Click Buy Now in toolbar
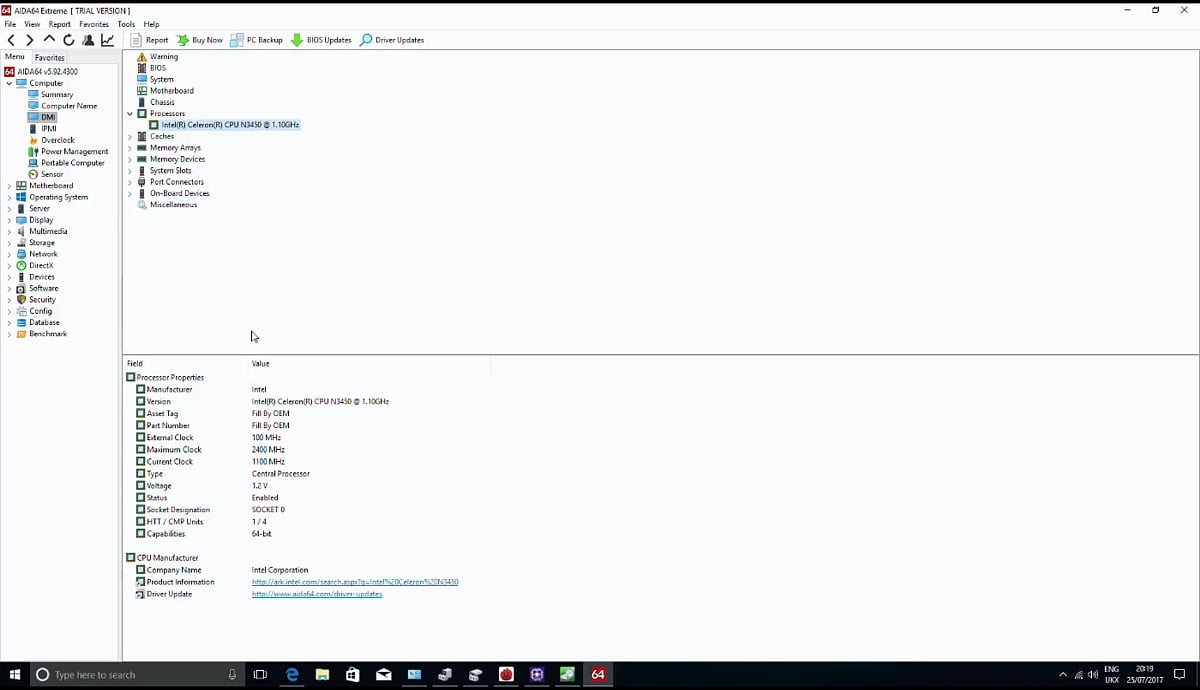Viewport: 1200px width, 690px height. point(200,40)
